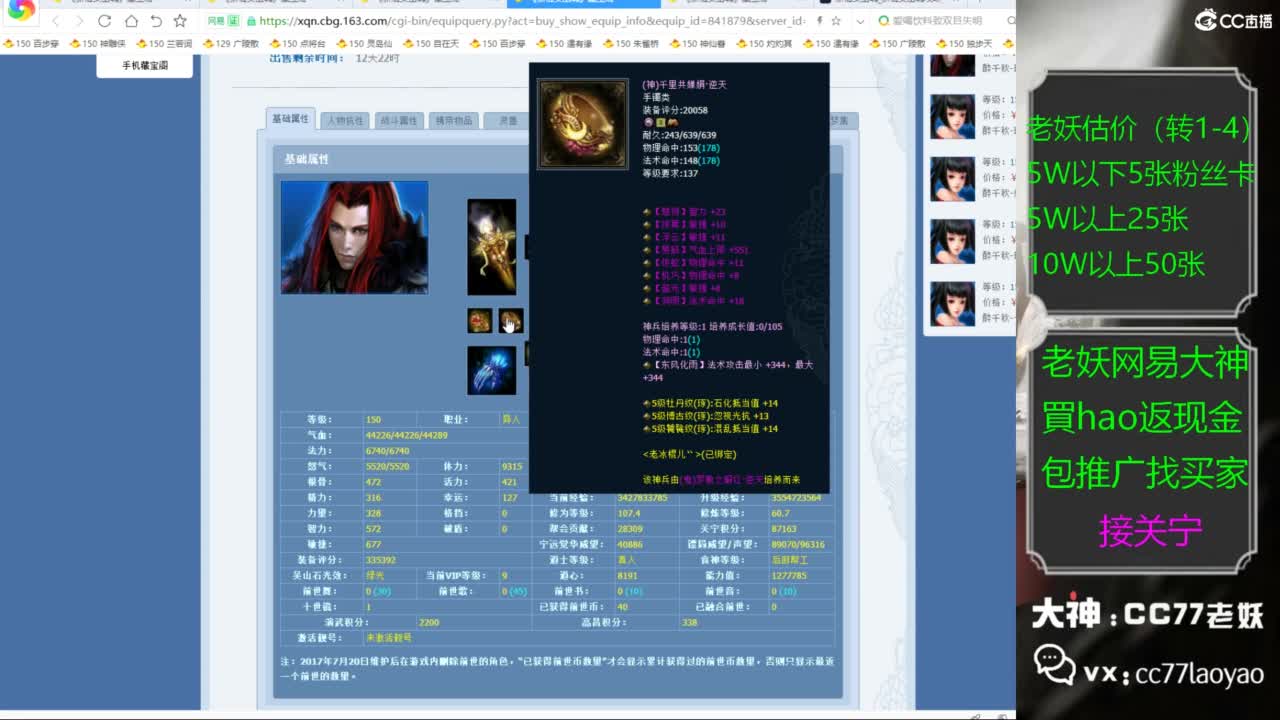
Task: Reload the page with the refresh icon
Action: pos(105,20)
